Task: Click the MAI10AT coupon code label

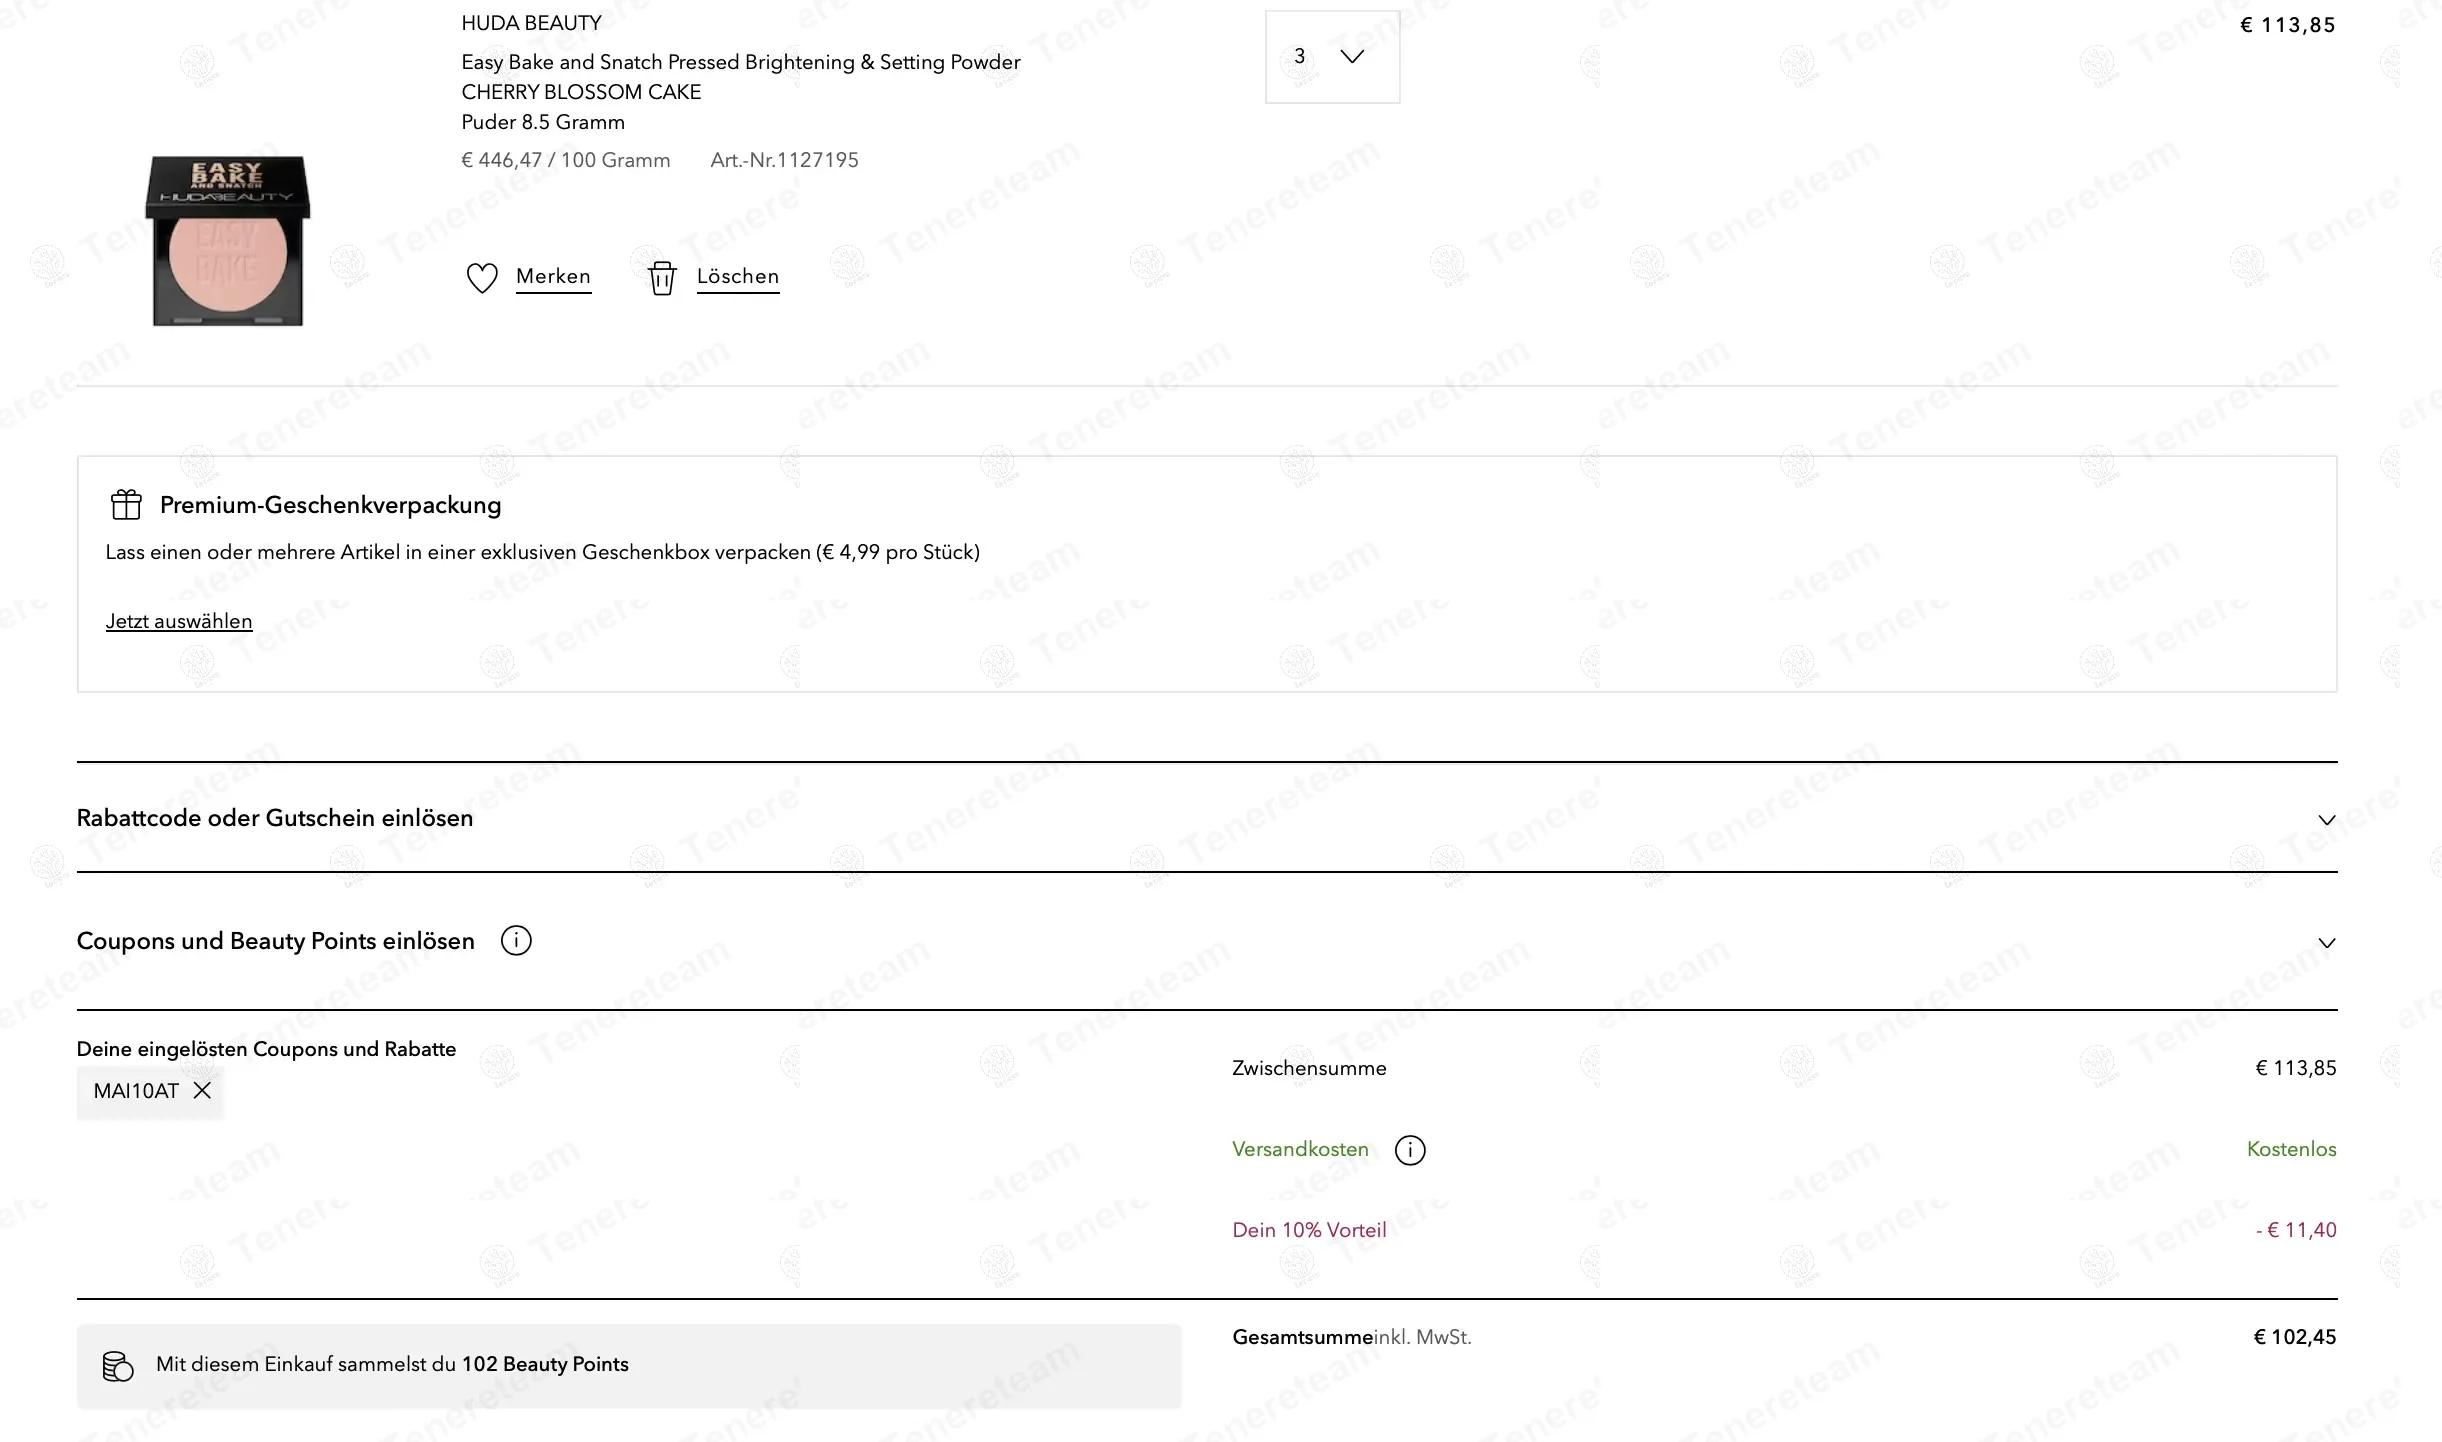Action: click(136, 1091)
